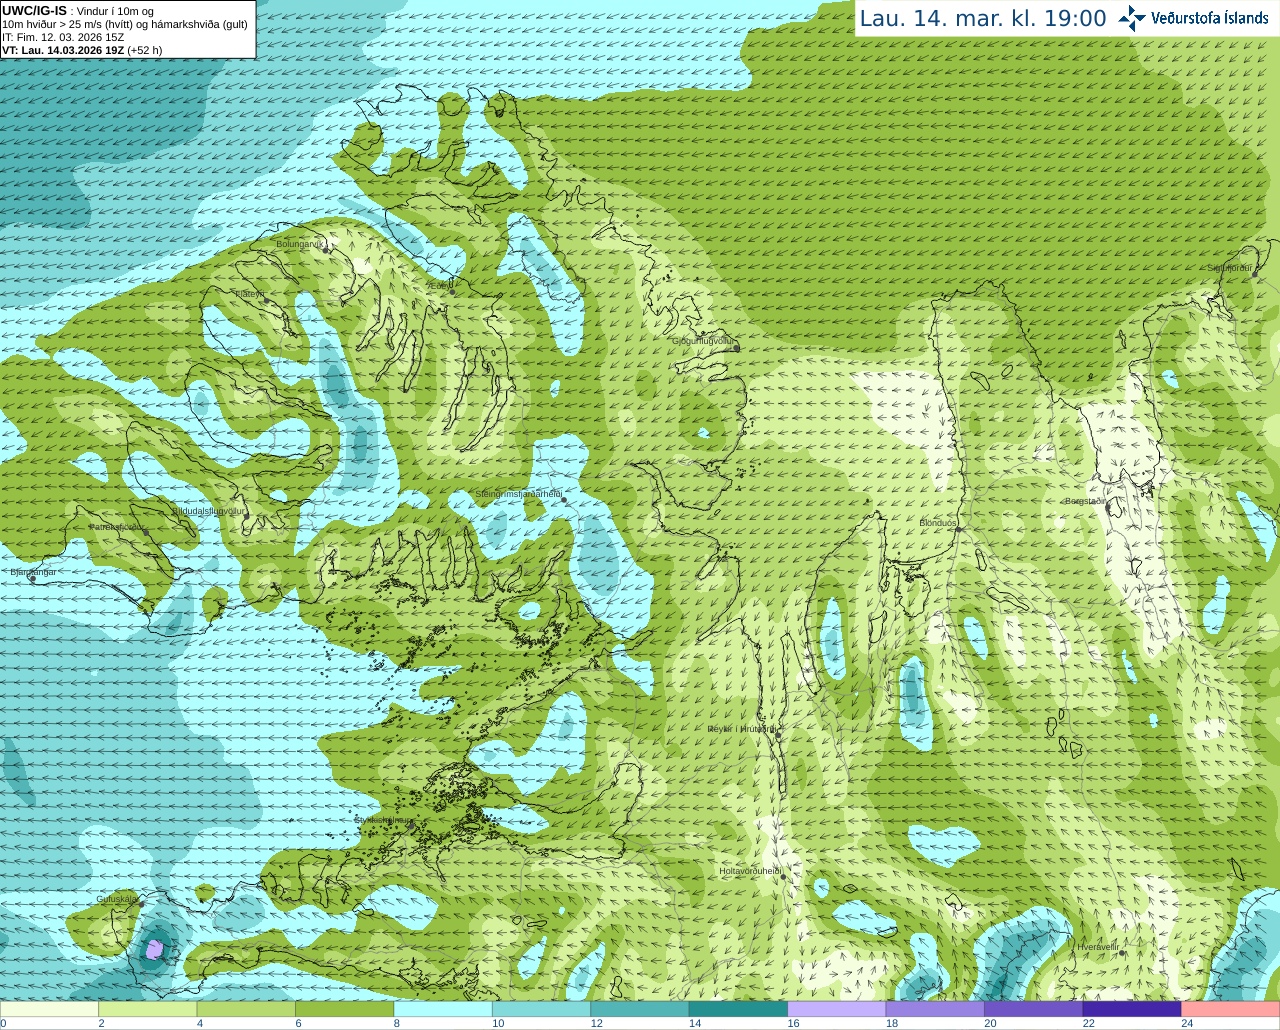This screenshot has width=1280, height=1030.
Task: Click the 2–4 m/s light green legend swatch
Action: [147, 1009]
